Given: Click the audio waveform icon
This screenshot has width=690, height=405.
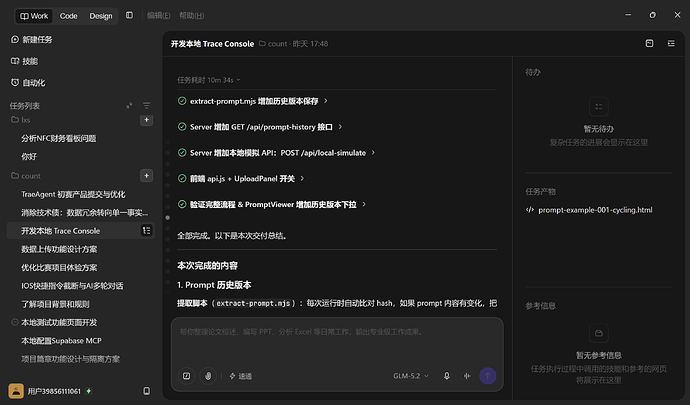Looking at the screenshot, I should point(467,376).
